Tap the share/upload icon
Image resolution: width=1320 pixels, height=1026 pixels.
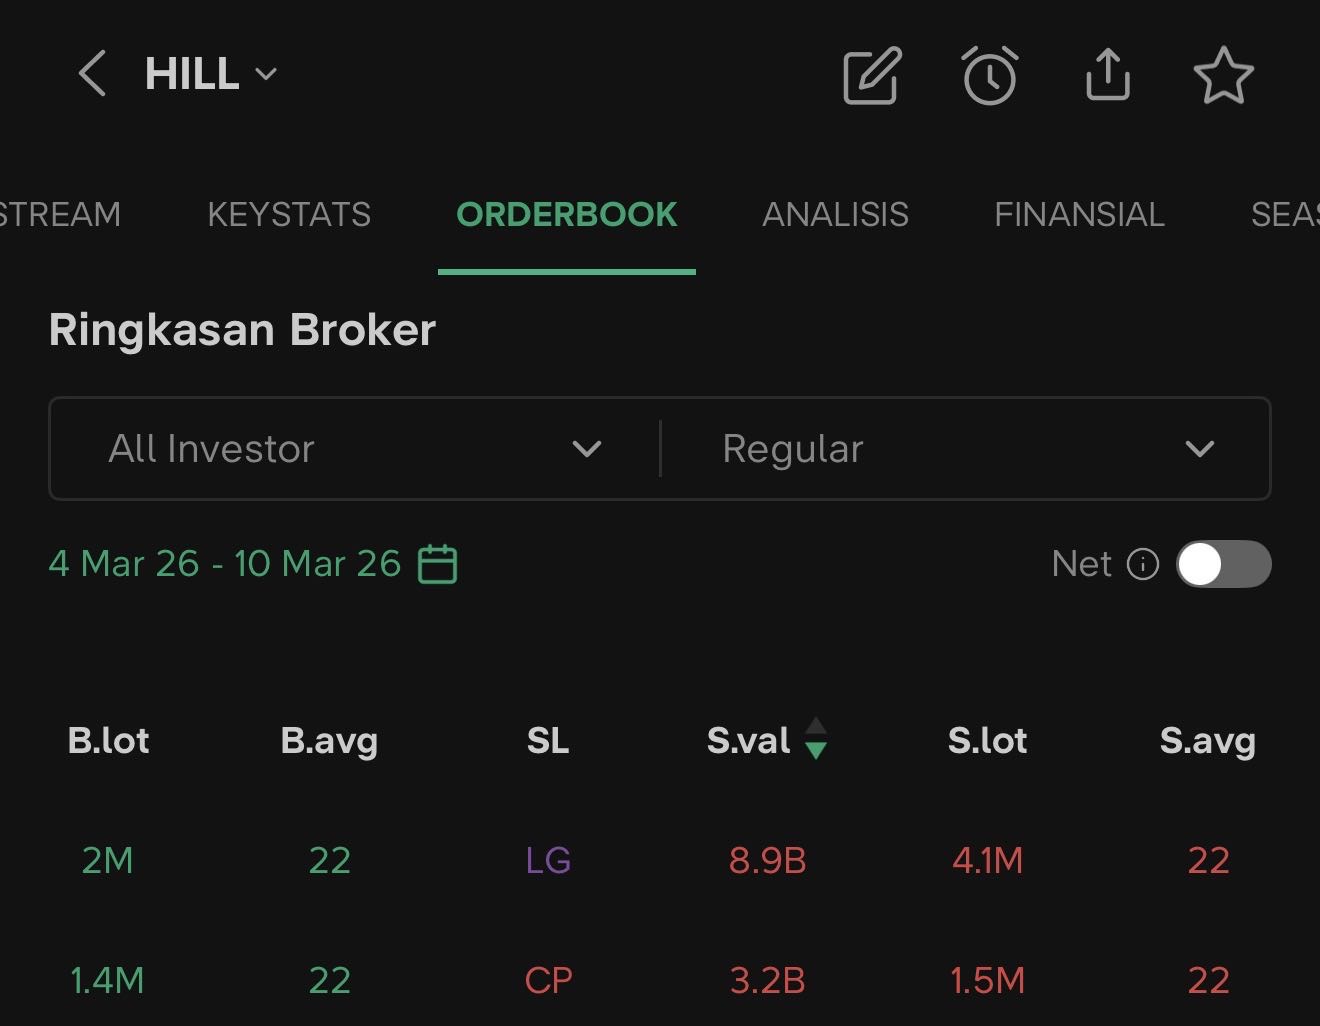pyautogui.click(x=1107, y=75)
